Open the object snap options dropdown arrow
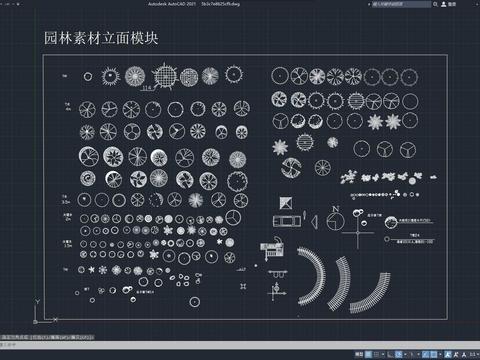This screenshot has width=480, height=360. click(440, 354)
